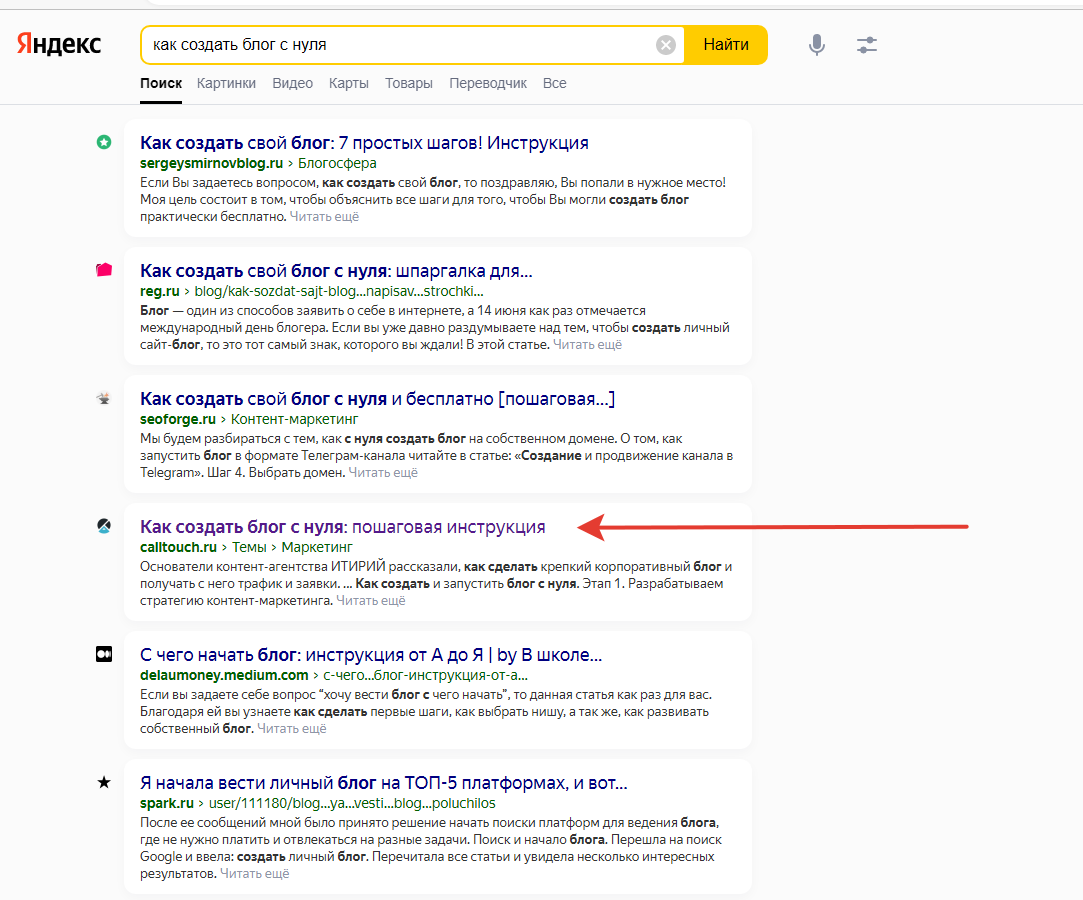This screenshot has height=900, width=1083.
Task: Open the Карты tab
Action: (349, 83)
